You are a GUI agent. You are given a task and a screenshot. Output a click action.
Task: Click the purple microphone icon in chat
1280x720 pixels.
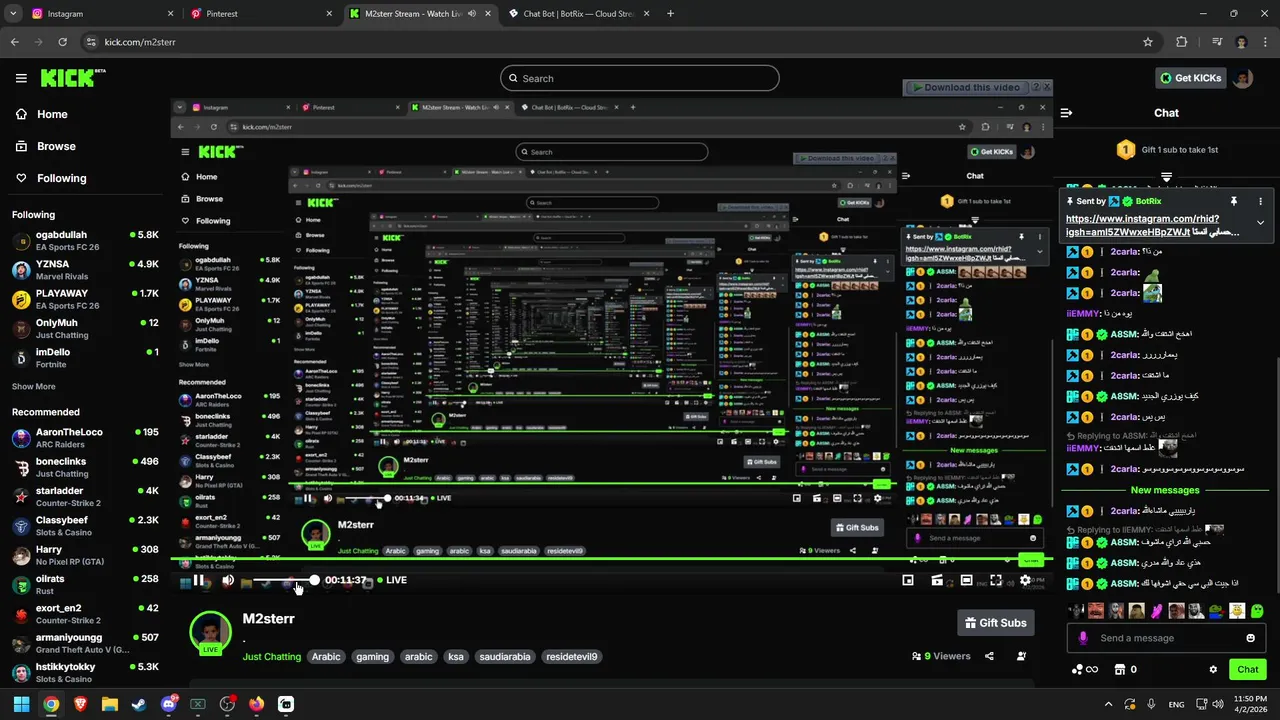coord(1082,638)
